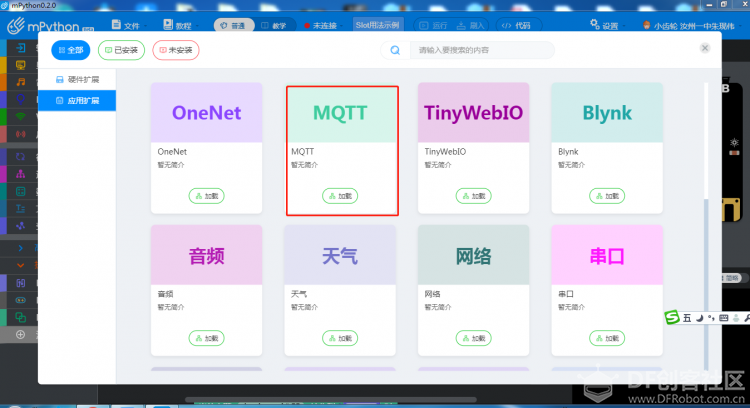Click the workspace horizontal scrollbar at bottom
750x408 pixels.
point(330,399)
